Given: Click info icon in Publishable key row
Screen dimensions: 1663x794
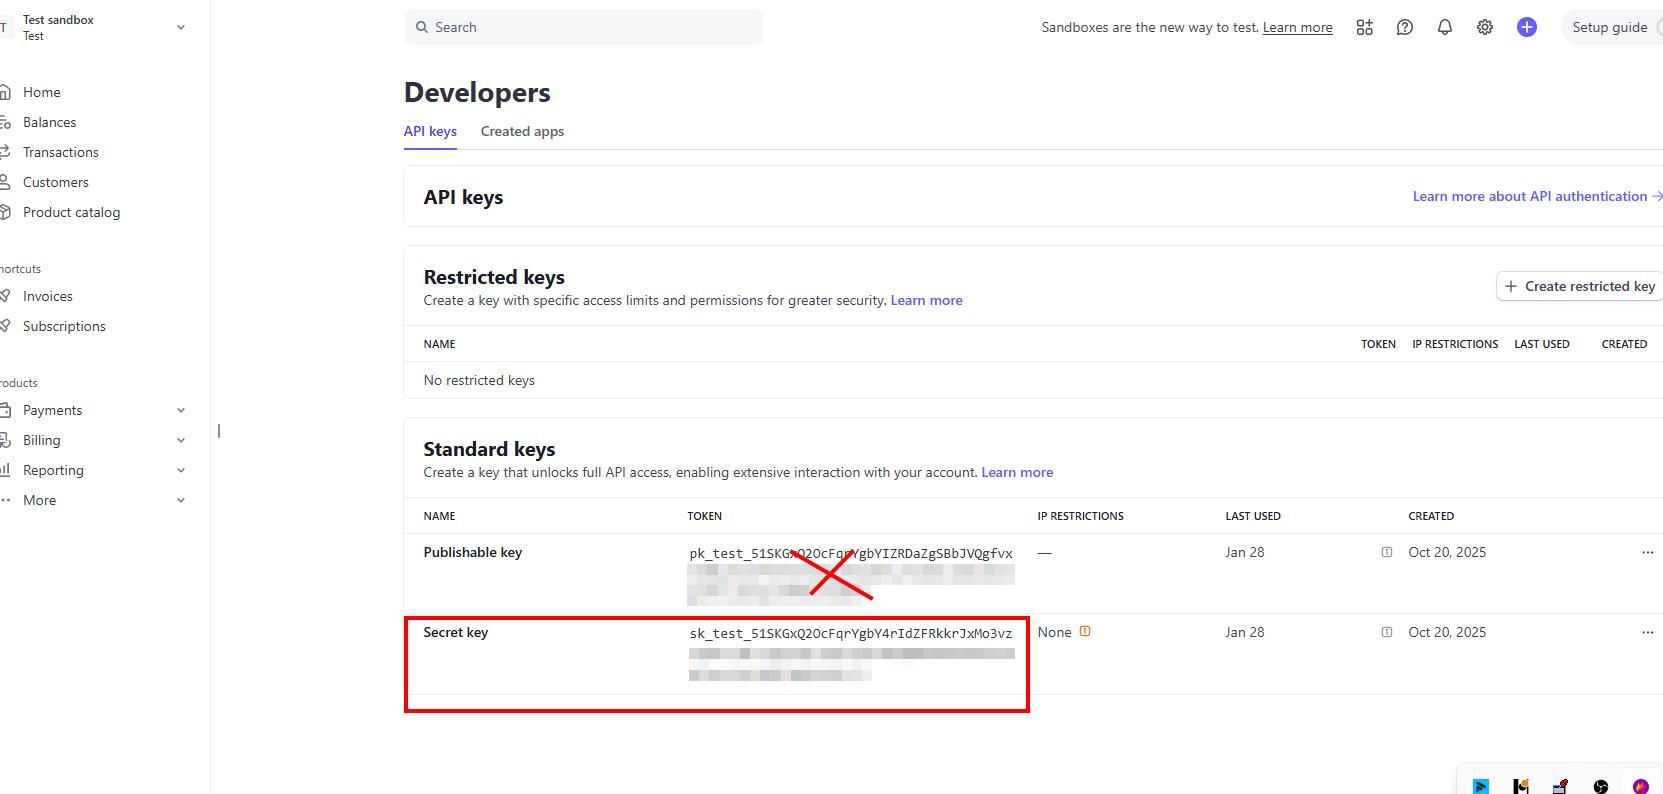Looking at the screenshot, I should [1386, 552].
